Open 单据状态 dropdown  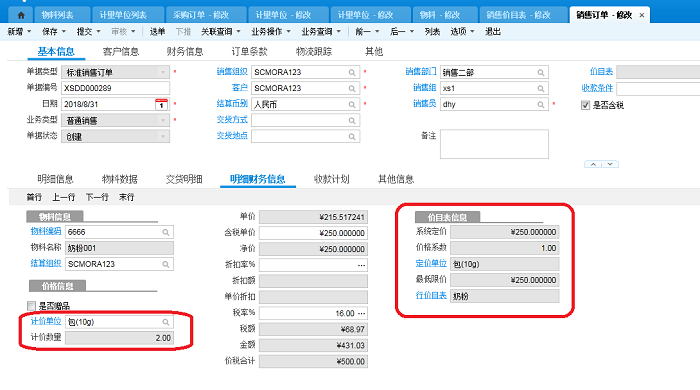pyautogui.click(x=163, y=136)
